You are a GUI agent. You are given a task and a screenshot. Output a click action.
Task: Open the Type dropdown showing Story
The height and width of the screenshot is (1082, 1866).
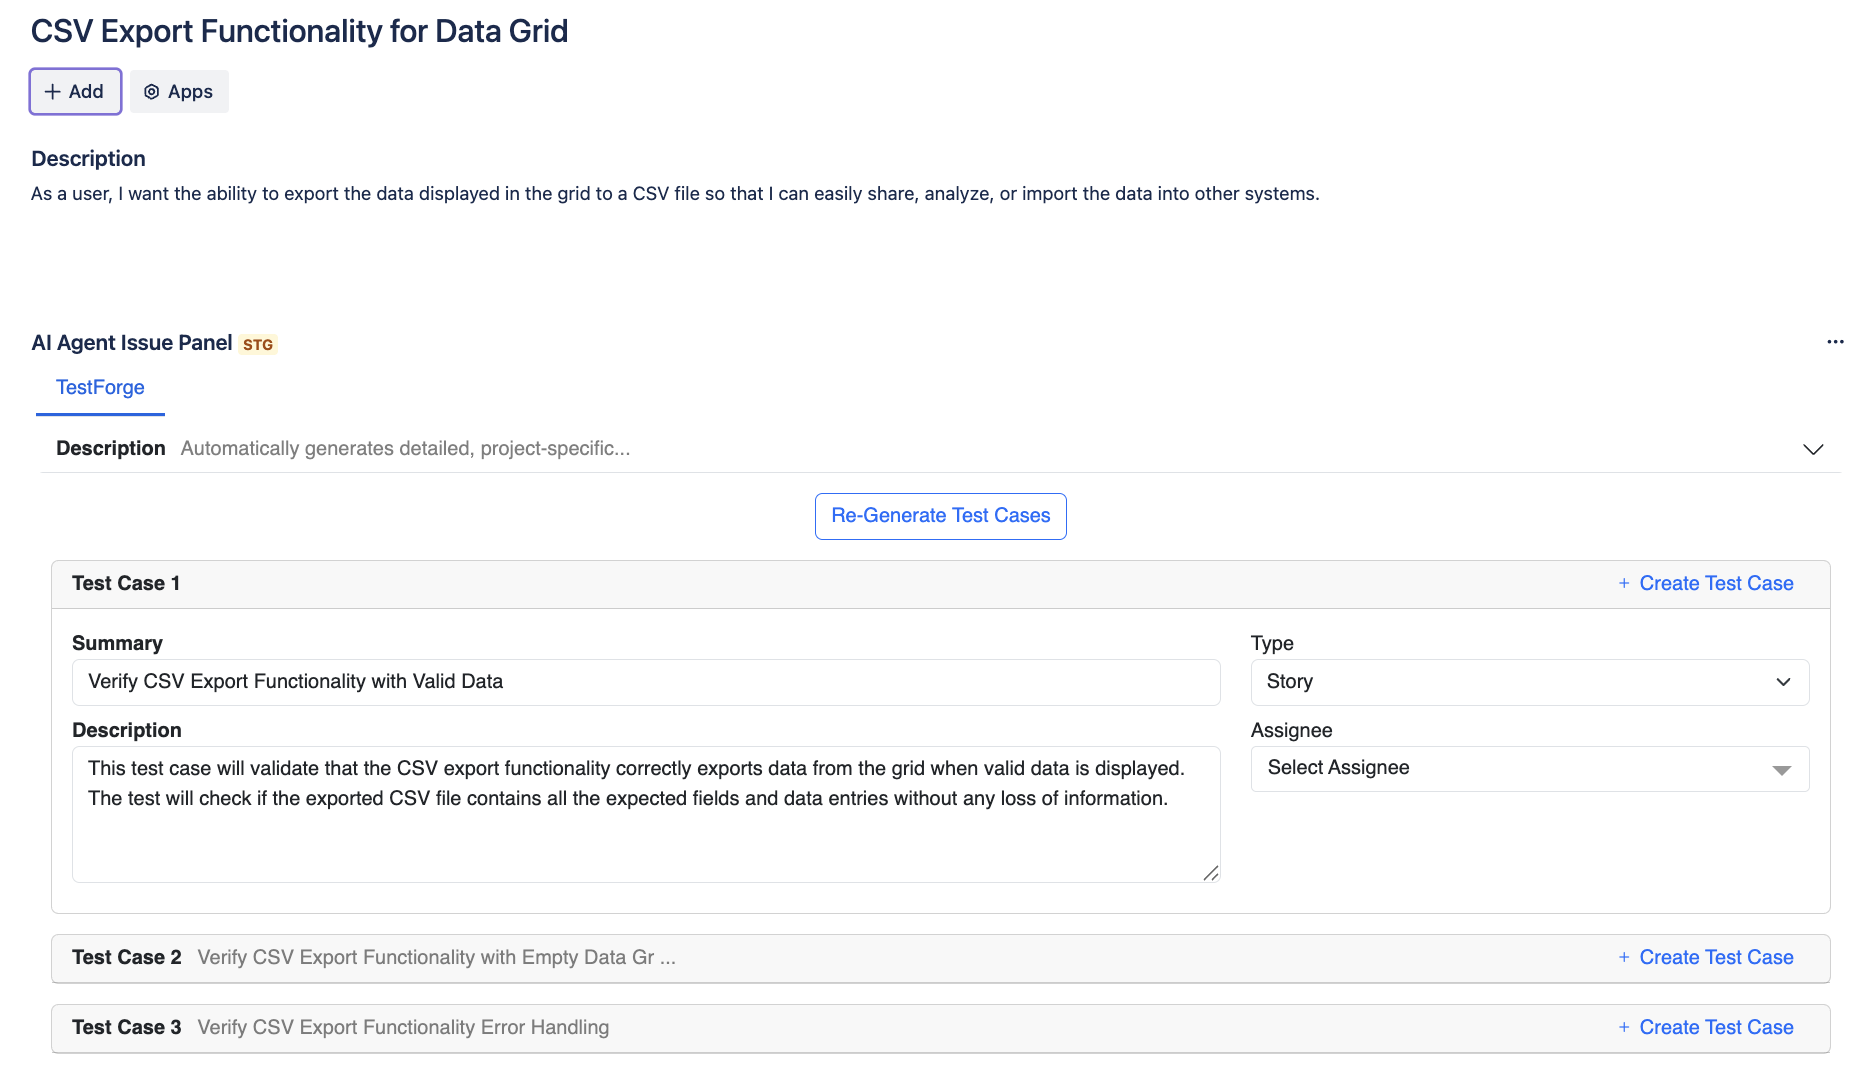tap(1529, 682)
